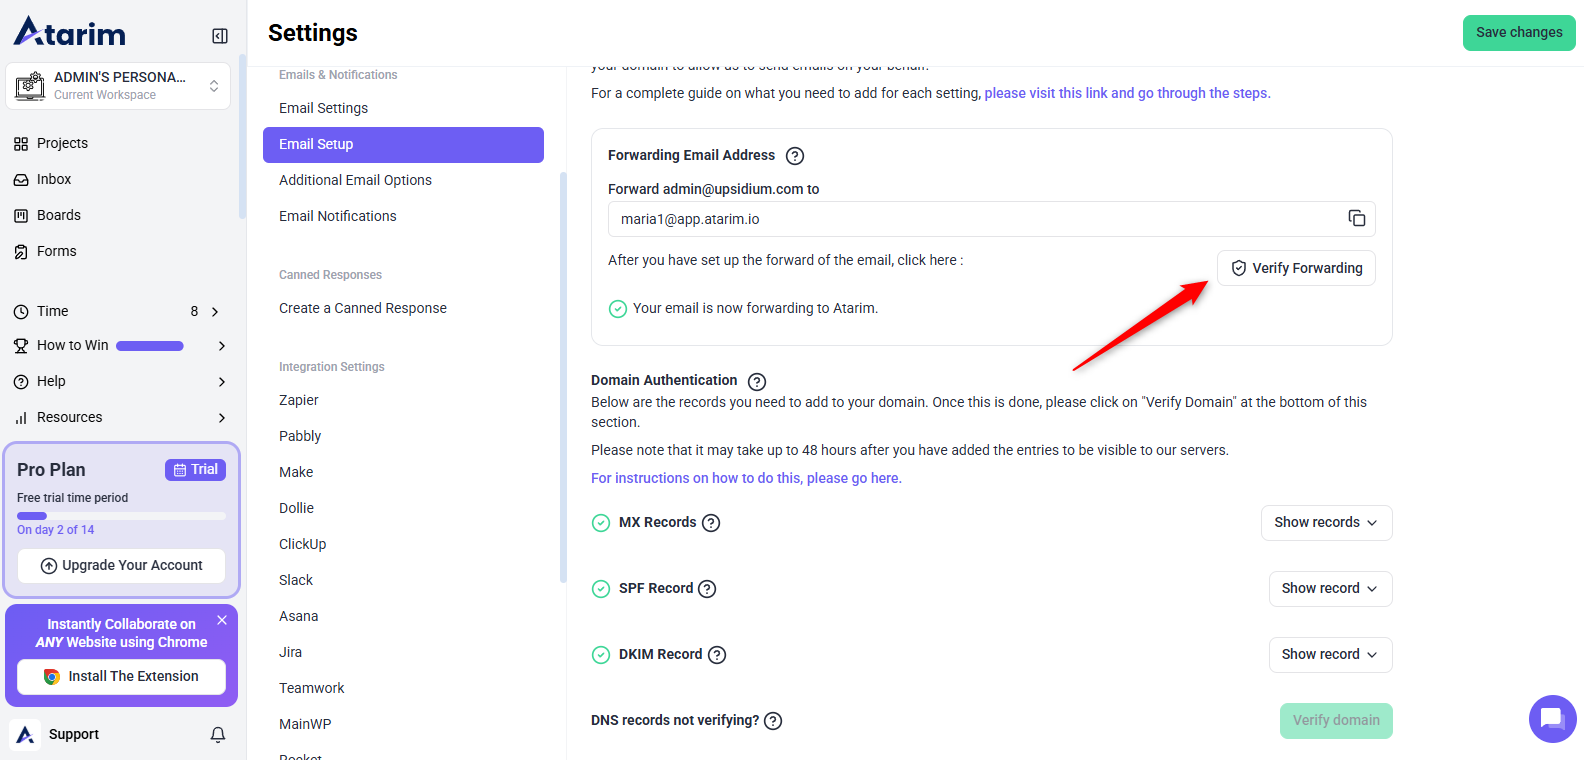Open the notifications bell icon
Image resolution: width=1584 pixels, height=760 pixels.
pyautogui.click(x=218, y=735)
